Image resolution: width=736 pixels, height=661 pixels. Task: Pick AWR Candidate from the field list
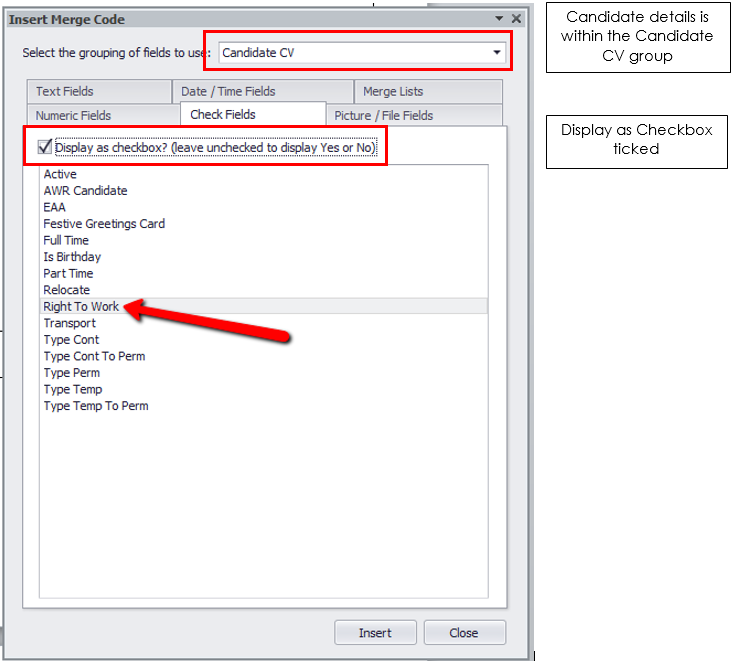pos(85,191)
